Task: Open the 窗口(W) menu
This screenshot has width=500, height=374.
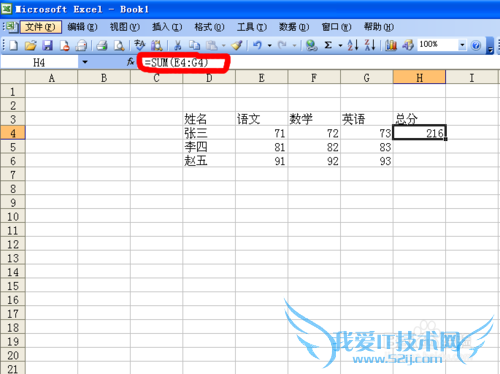Action: (336, 27)
